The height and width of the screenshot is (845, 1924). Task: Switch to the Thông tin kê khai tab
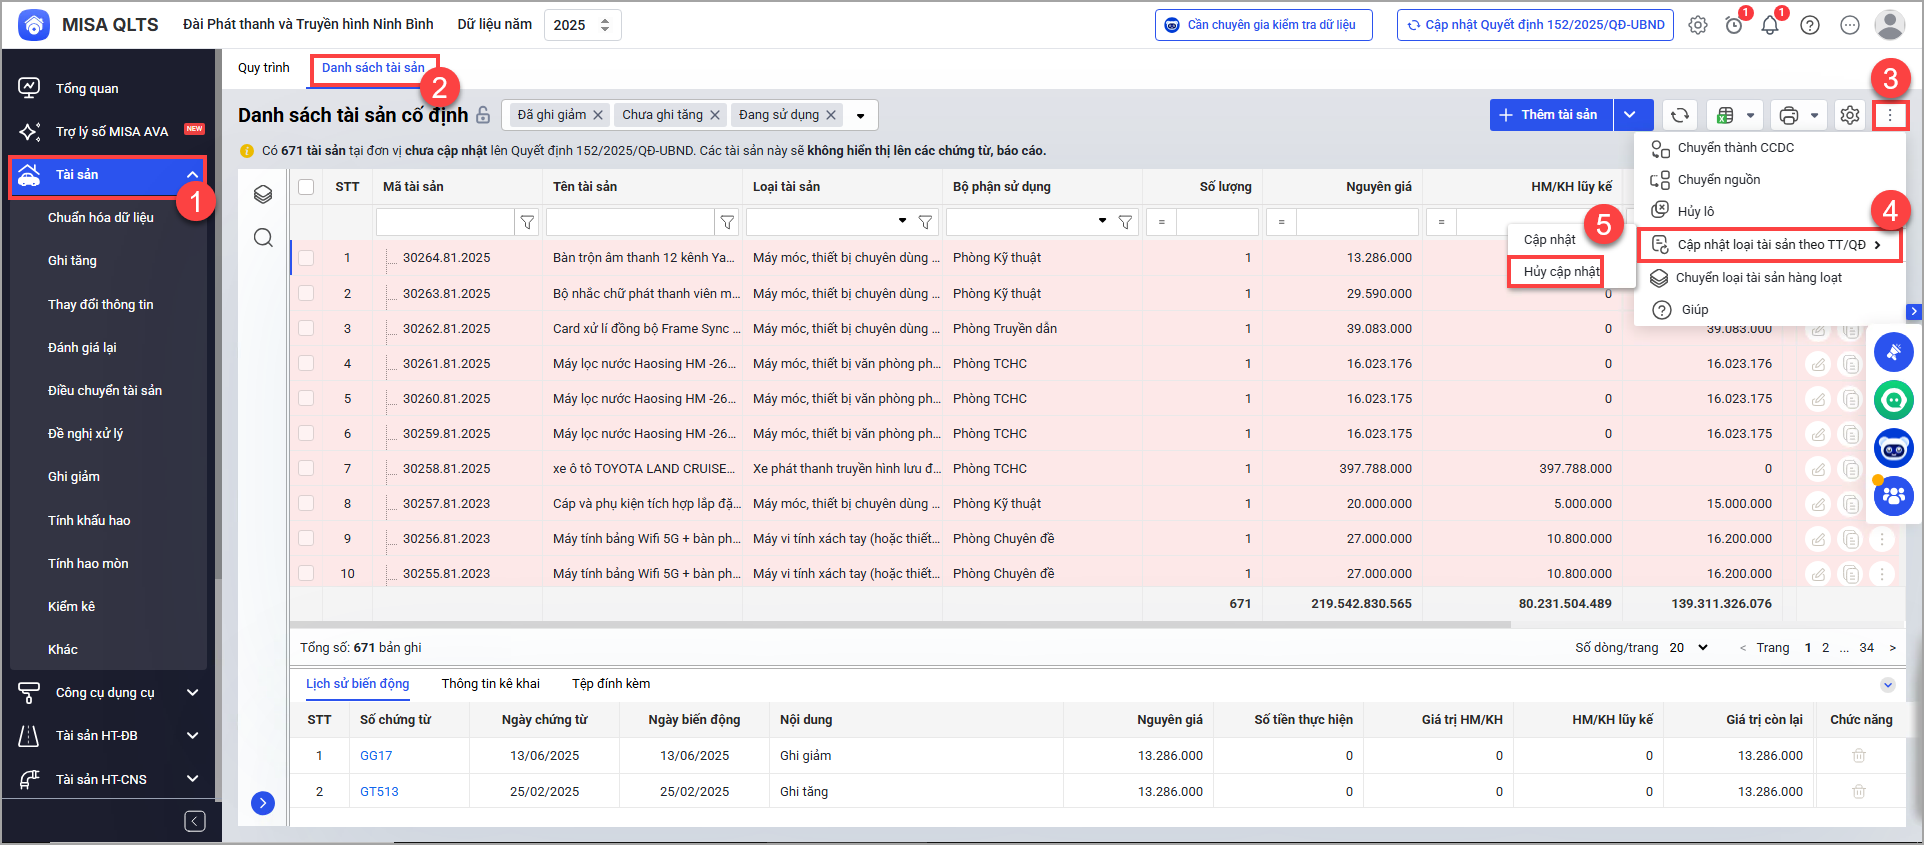coord(490,684)
